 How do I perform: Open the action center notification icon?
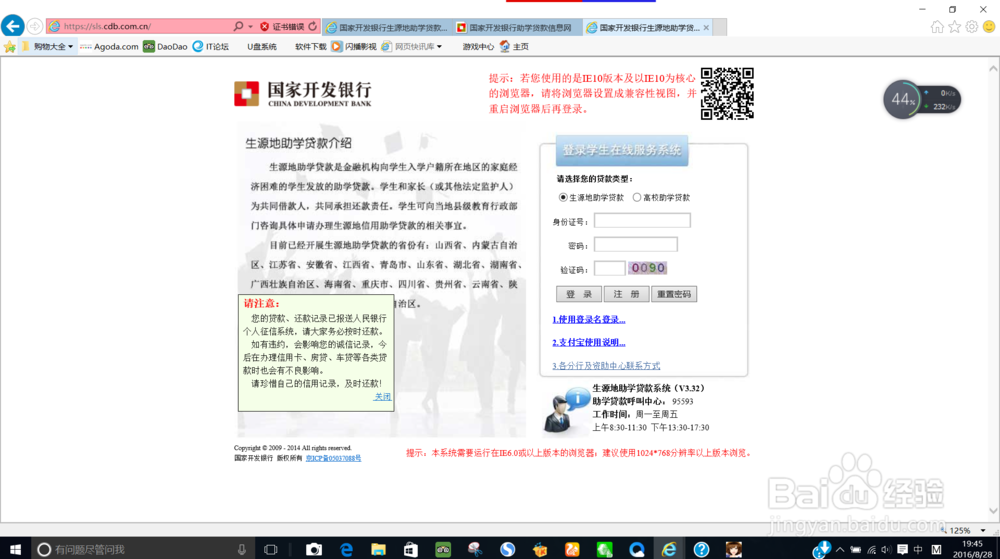(x=902, y=549)
